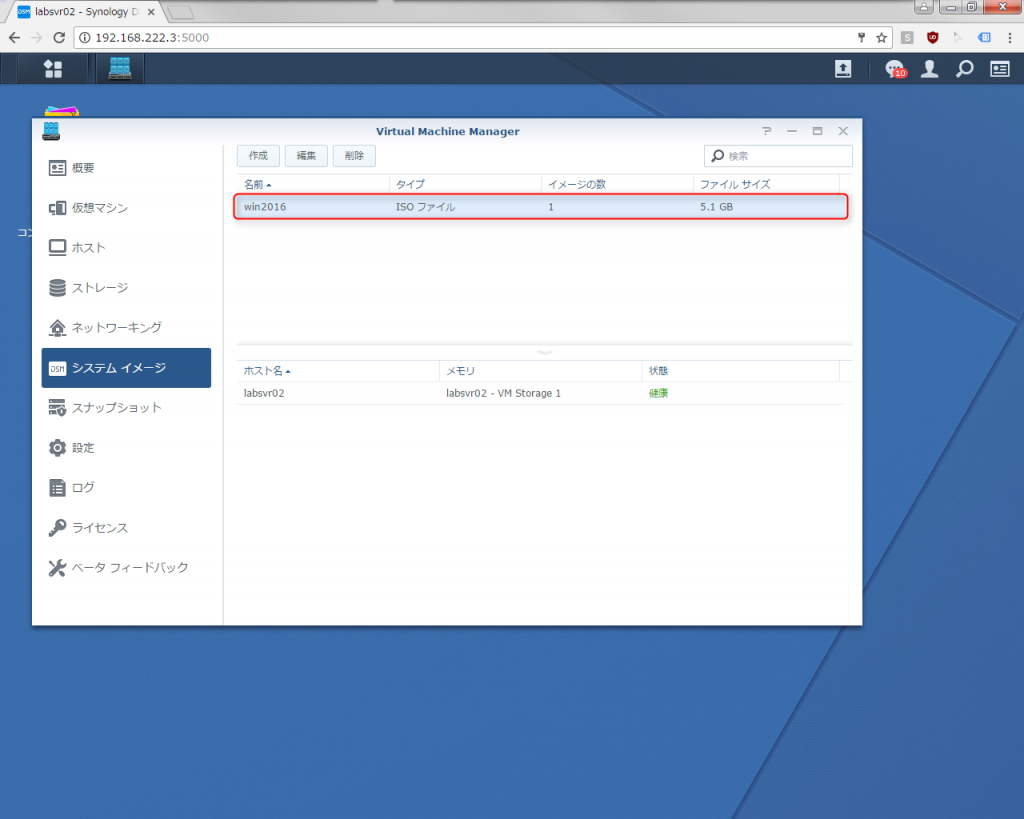Sort by 状態 column header

coord(741,371)
